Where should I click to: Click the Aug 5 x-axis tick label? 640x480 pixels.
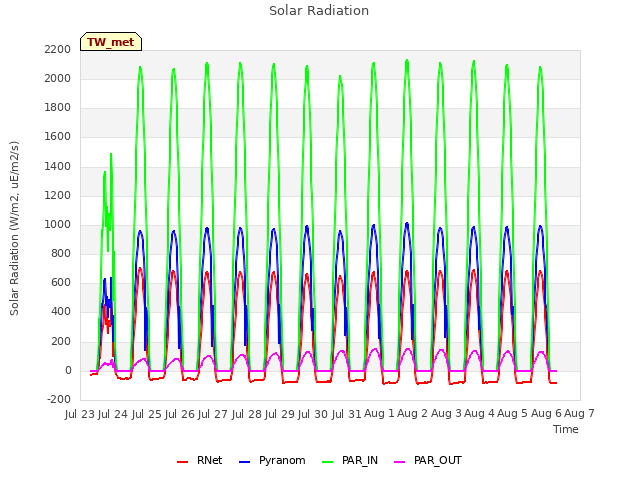(513, 413)
